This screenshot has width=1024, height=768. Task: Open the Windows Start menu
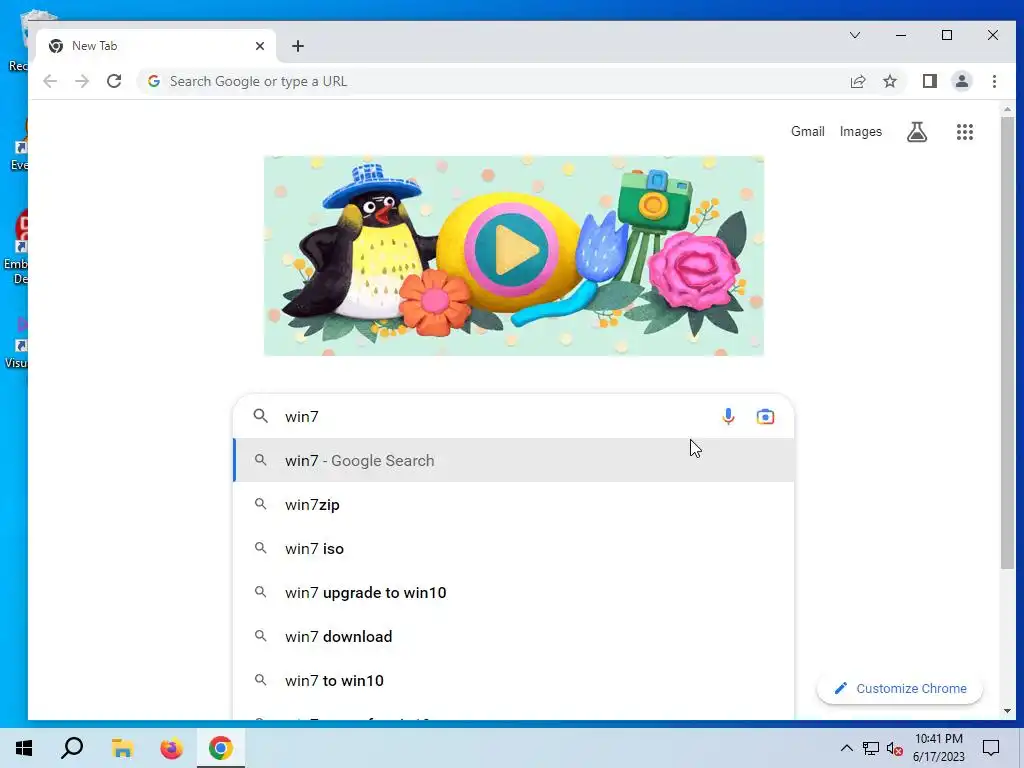coord(24,748)
